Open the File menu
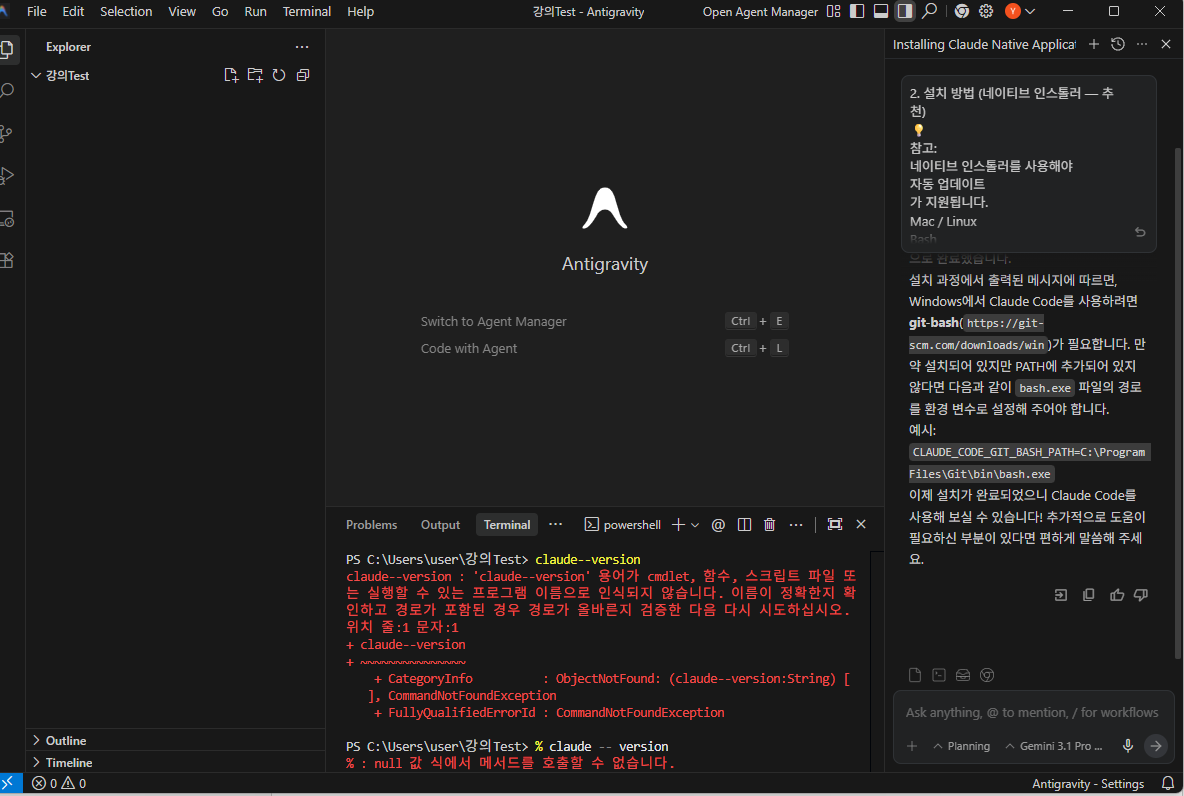This screenshot has width=1184, height=796. pyautogui.click(x=36, y=11)
